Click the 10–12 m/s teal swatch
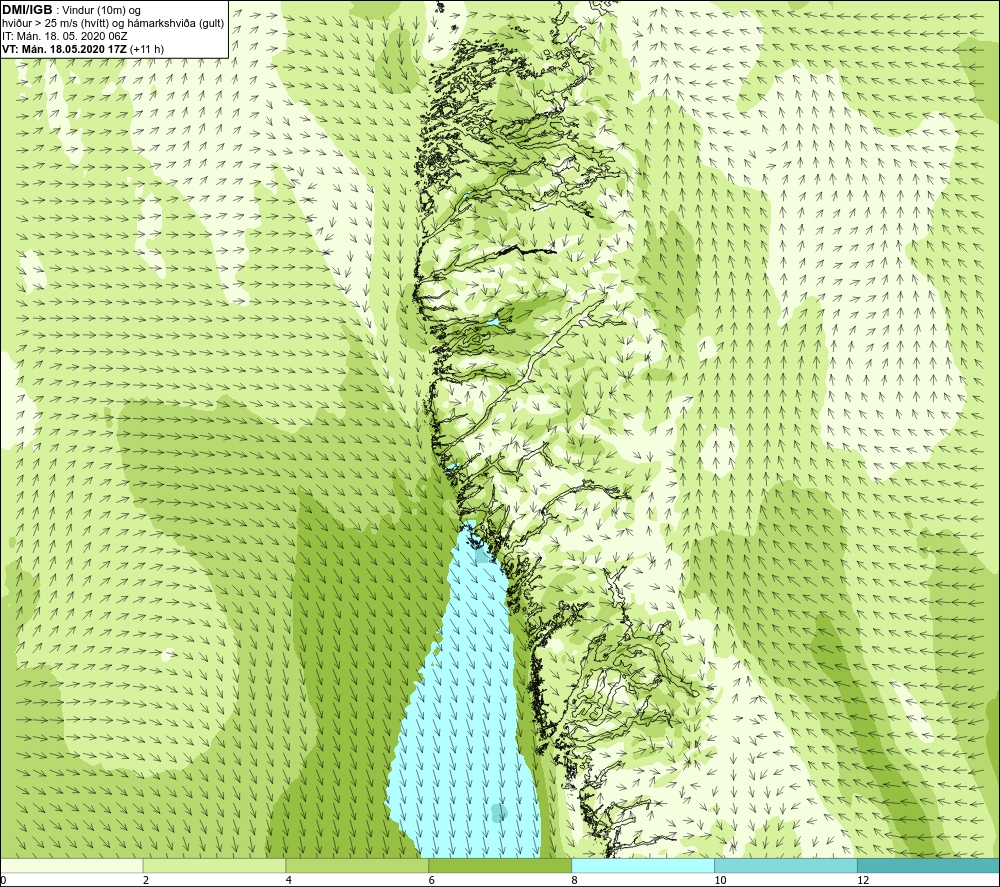1000x887 pixels. tap(786, 865)
